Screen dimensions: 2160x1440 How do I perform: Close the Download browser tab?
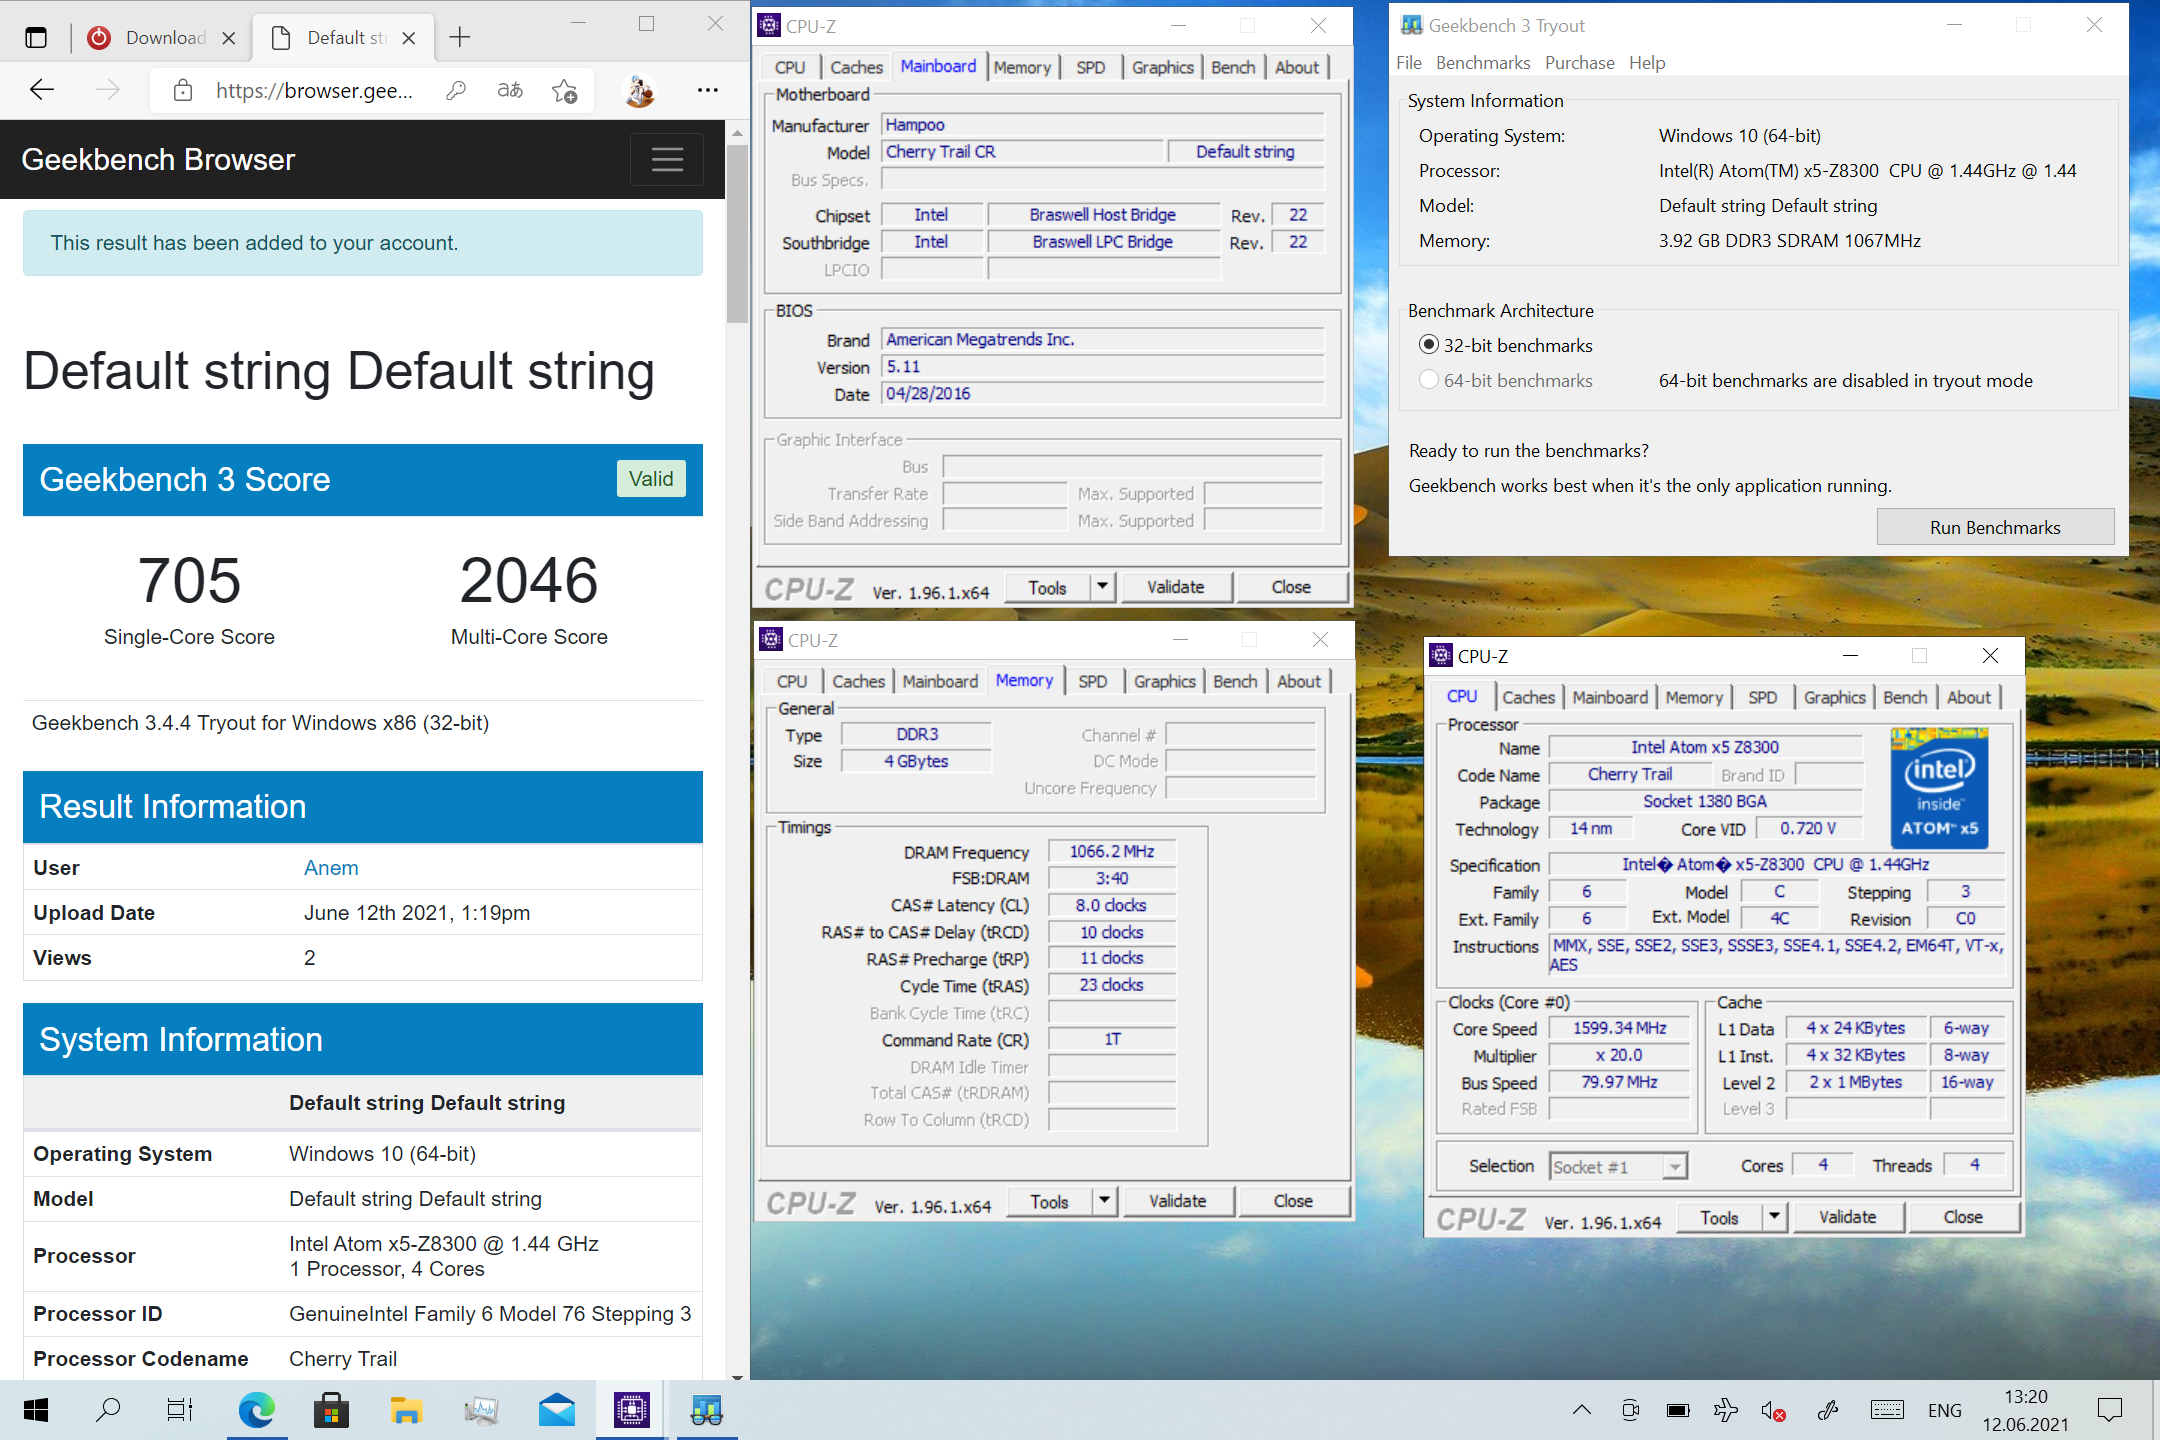pos(229,38)
